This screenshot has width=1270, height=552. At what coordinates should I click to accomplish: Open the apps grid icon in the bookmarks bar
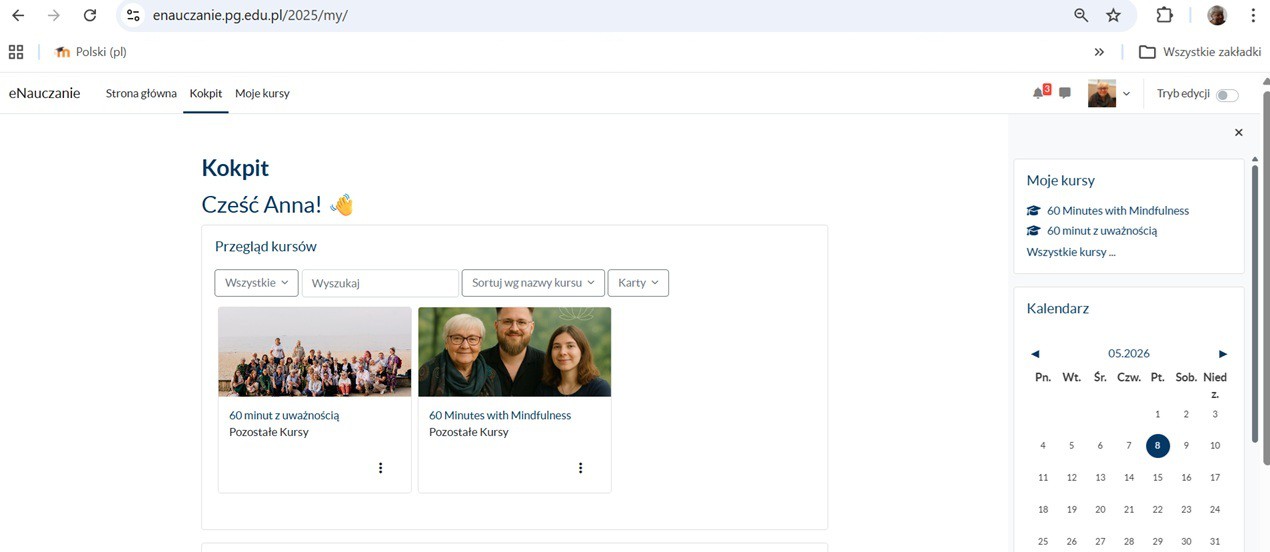(x=16, y=52)
